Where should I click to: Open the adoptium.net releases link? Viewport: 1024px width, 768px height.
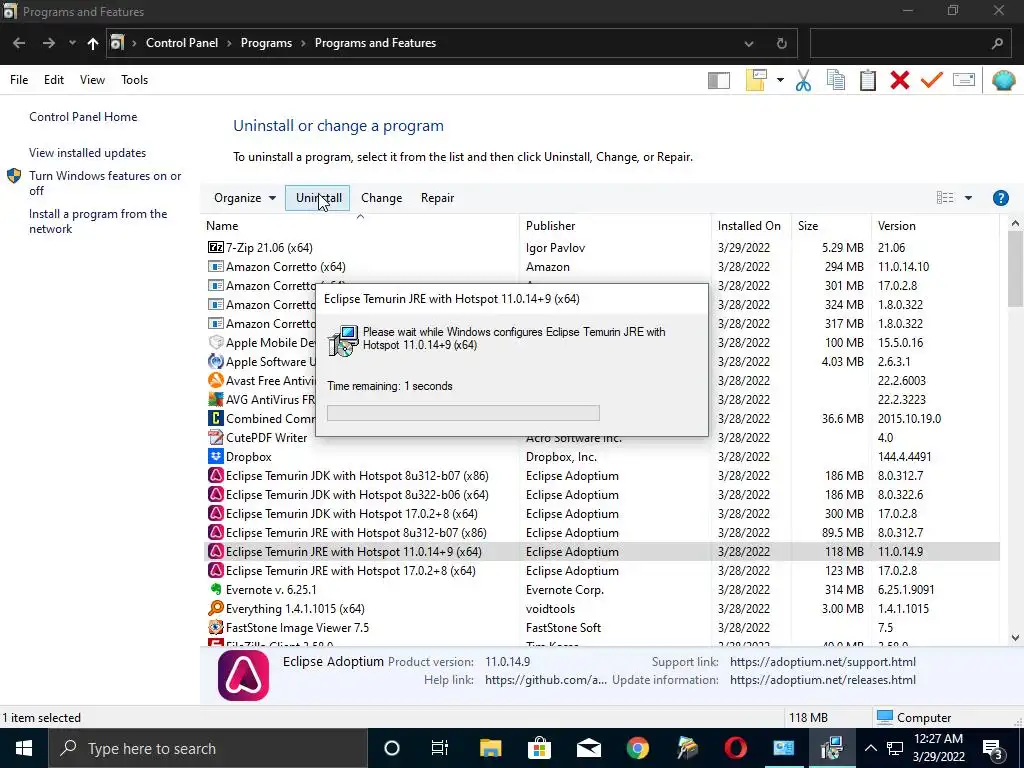click(823, 680)
